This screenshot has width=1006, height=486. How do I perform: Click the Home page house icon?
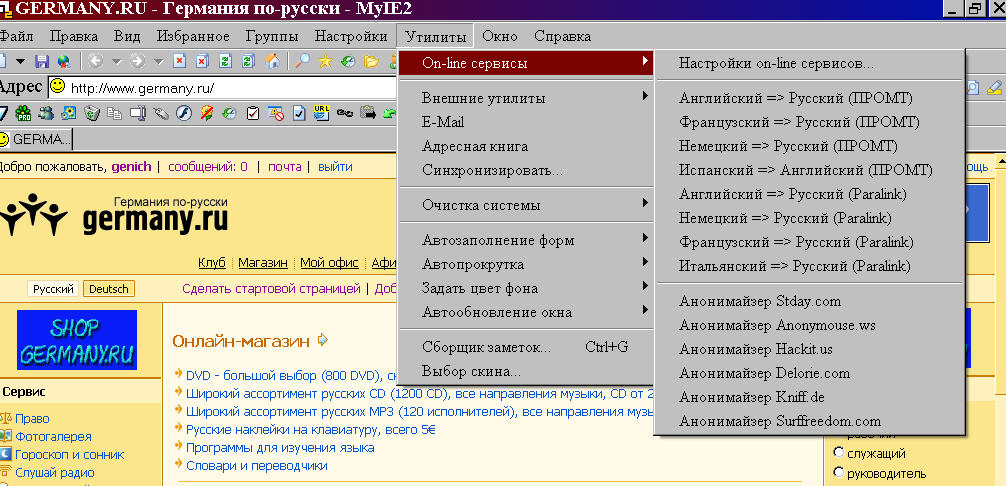pyautogui.click(x=273, y=62)
